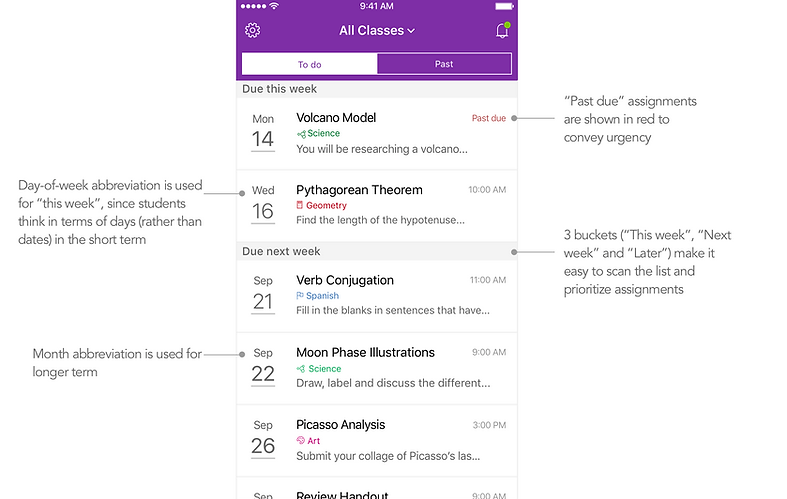Tap the Wi-Fi icon in status bar
Image resolution: width=787 pixels, height=499 pixels.
coord(274,6)
